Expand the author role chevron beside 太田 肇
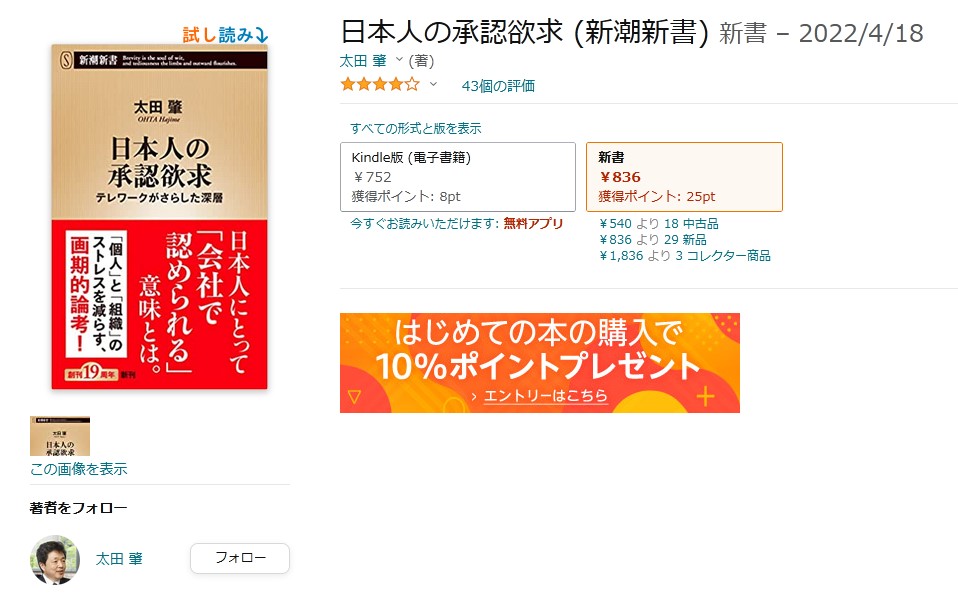This screenshot has width=958, height=599. pyautogui.click(x=399, y=60)
